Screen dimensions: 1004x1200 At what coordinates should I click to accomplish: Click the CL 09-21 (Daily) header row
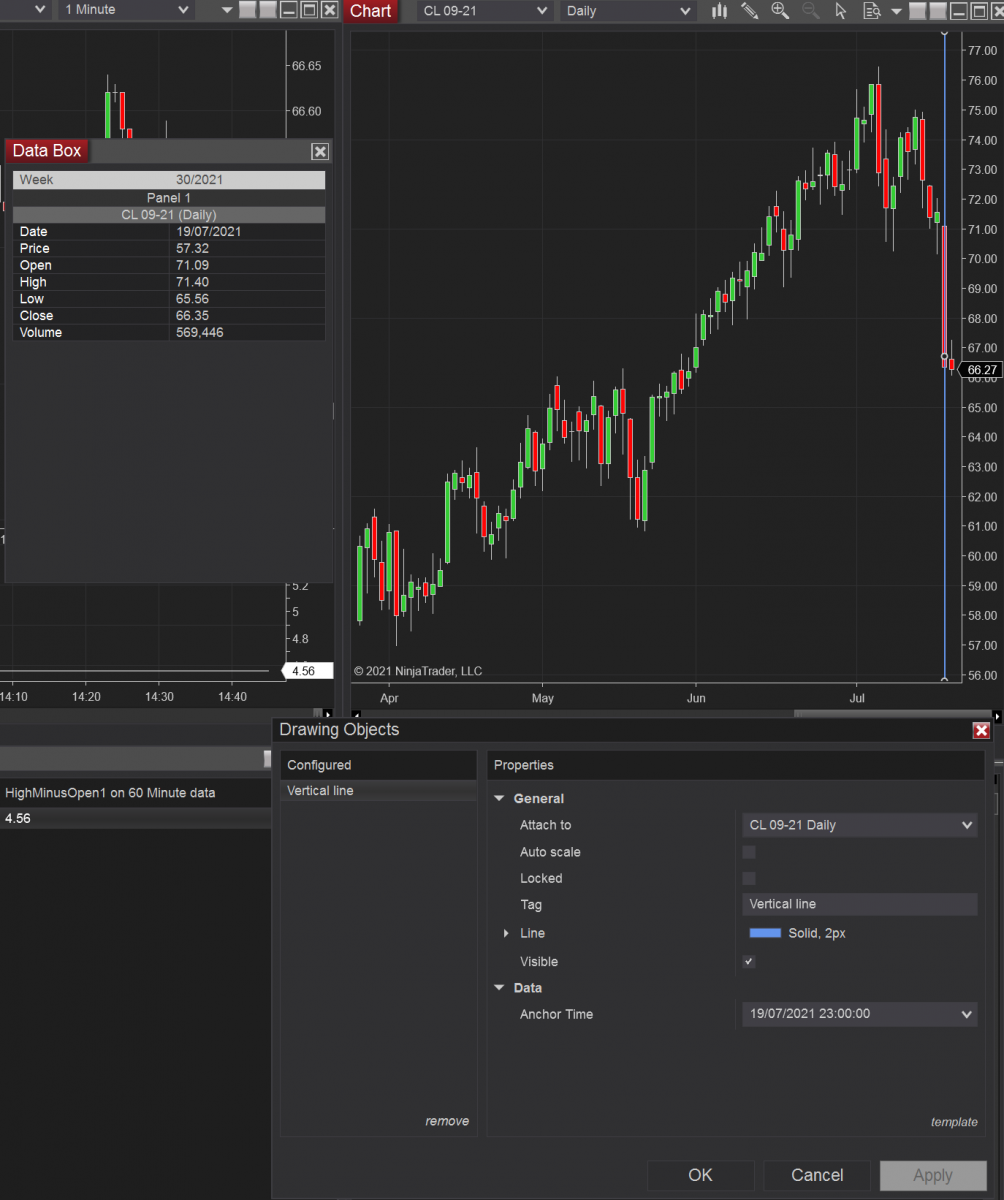coord(169,215)
